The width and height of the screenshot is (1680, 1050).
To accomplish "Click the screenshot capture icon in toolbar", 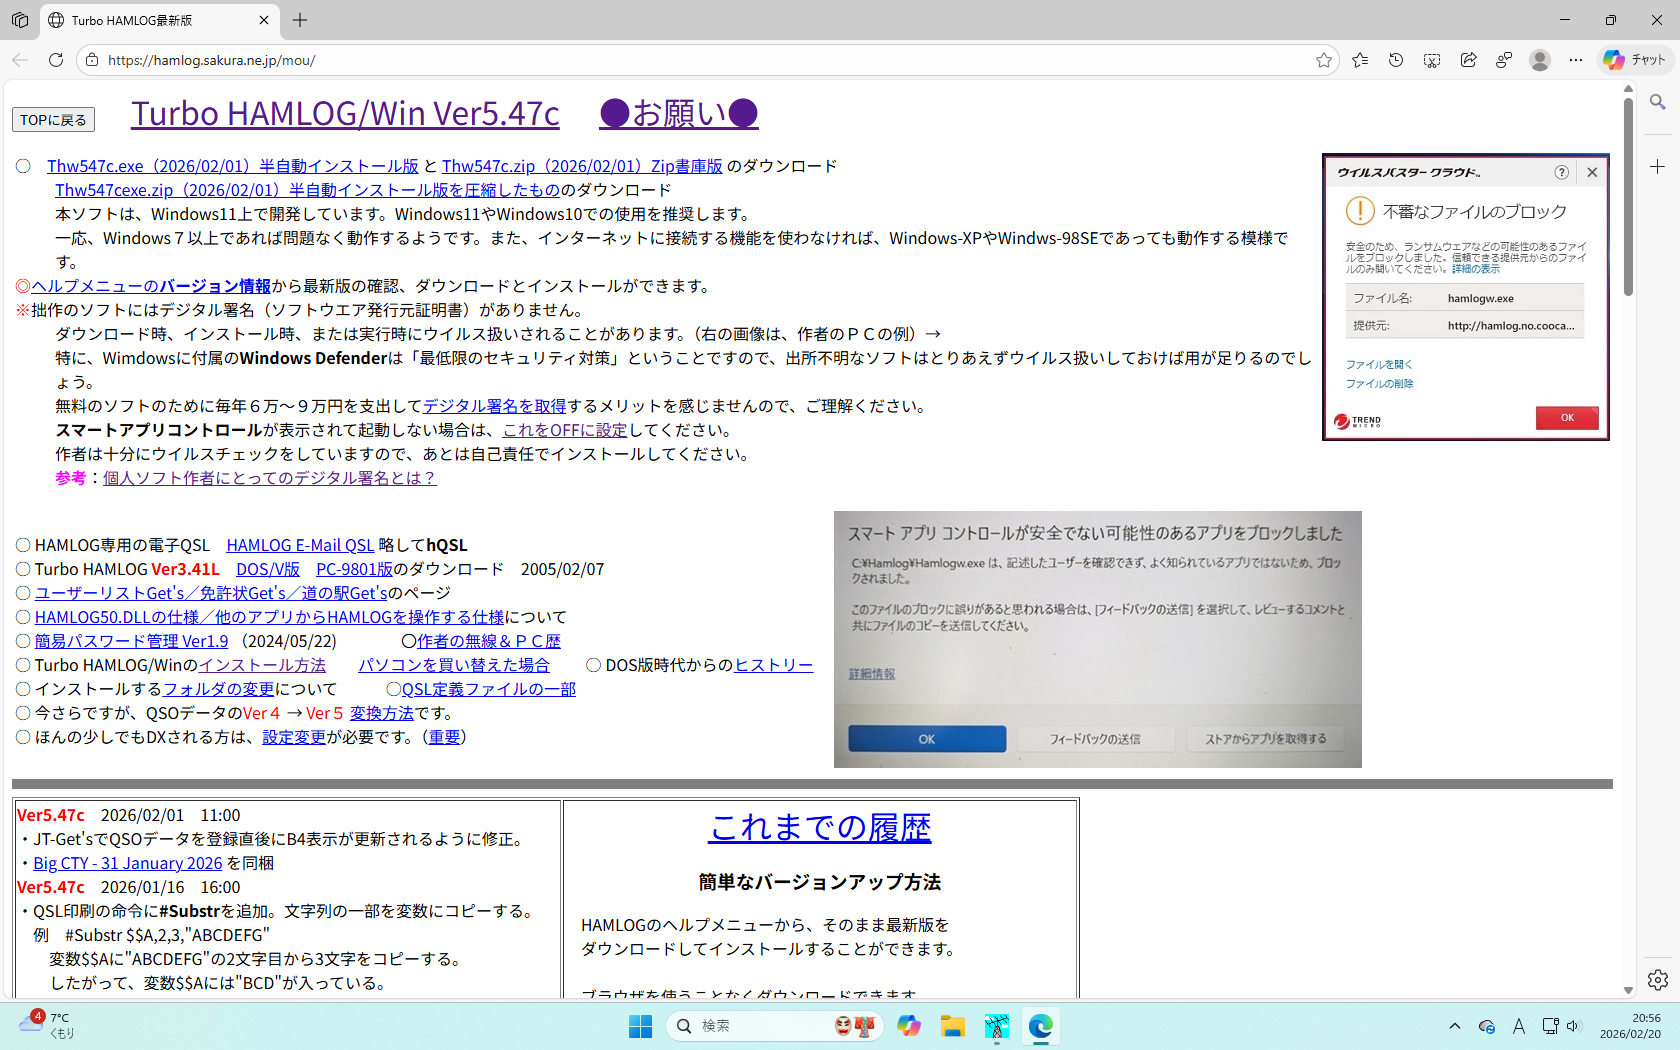I will click(x=1432, y=60).
